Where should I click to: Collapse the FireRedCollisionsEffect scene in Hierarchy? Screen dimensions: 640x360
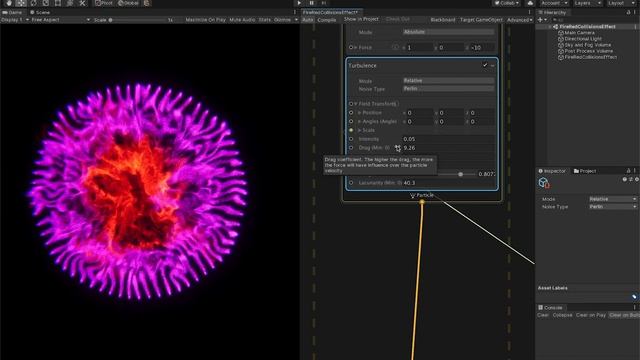pyautogui.click(x=550, y=27)
